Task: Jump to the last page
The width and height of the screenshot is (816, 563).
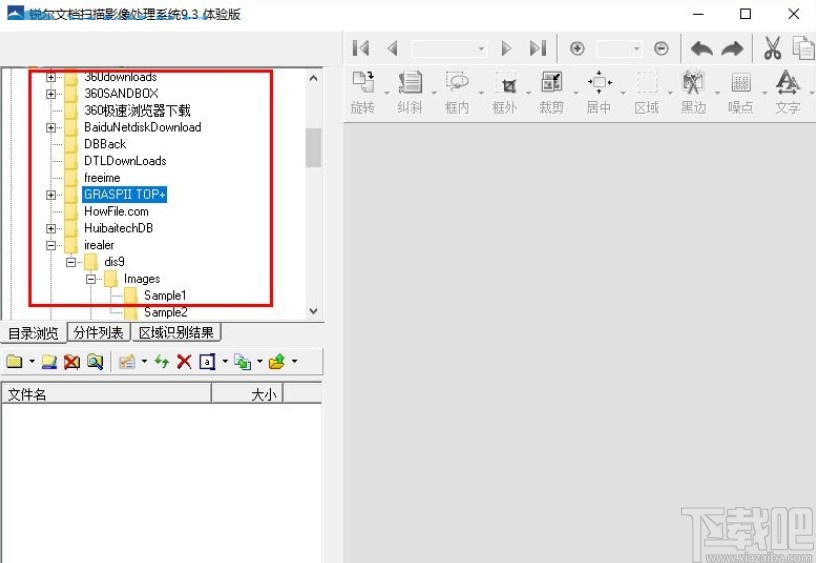Action: (538, 48)
